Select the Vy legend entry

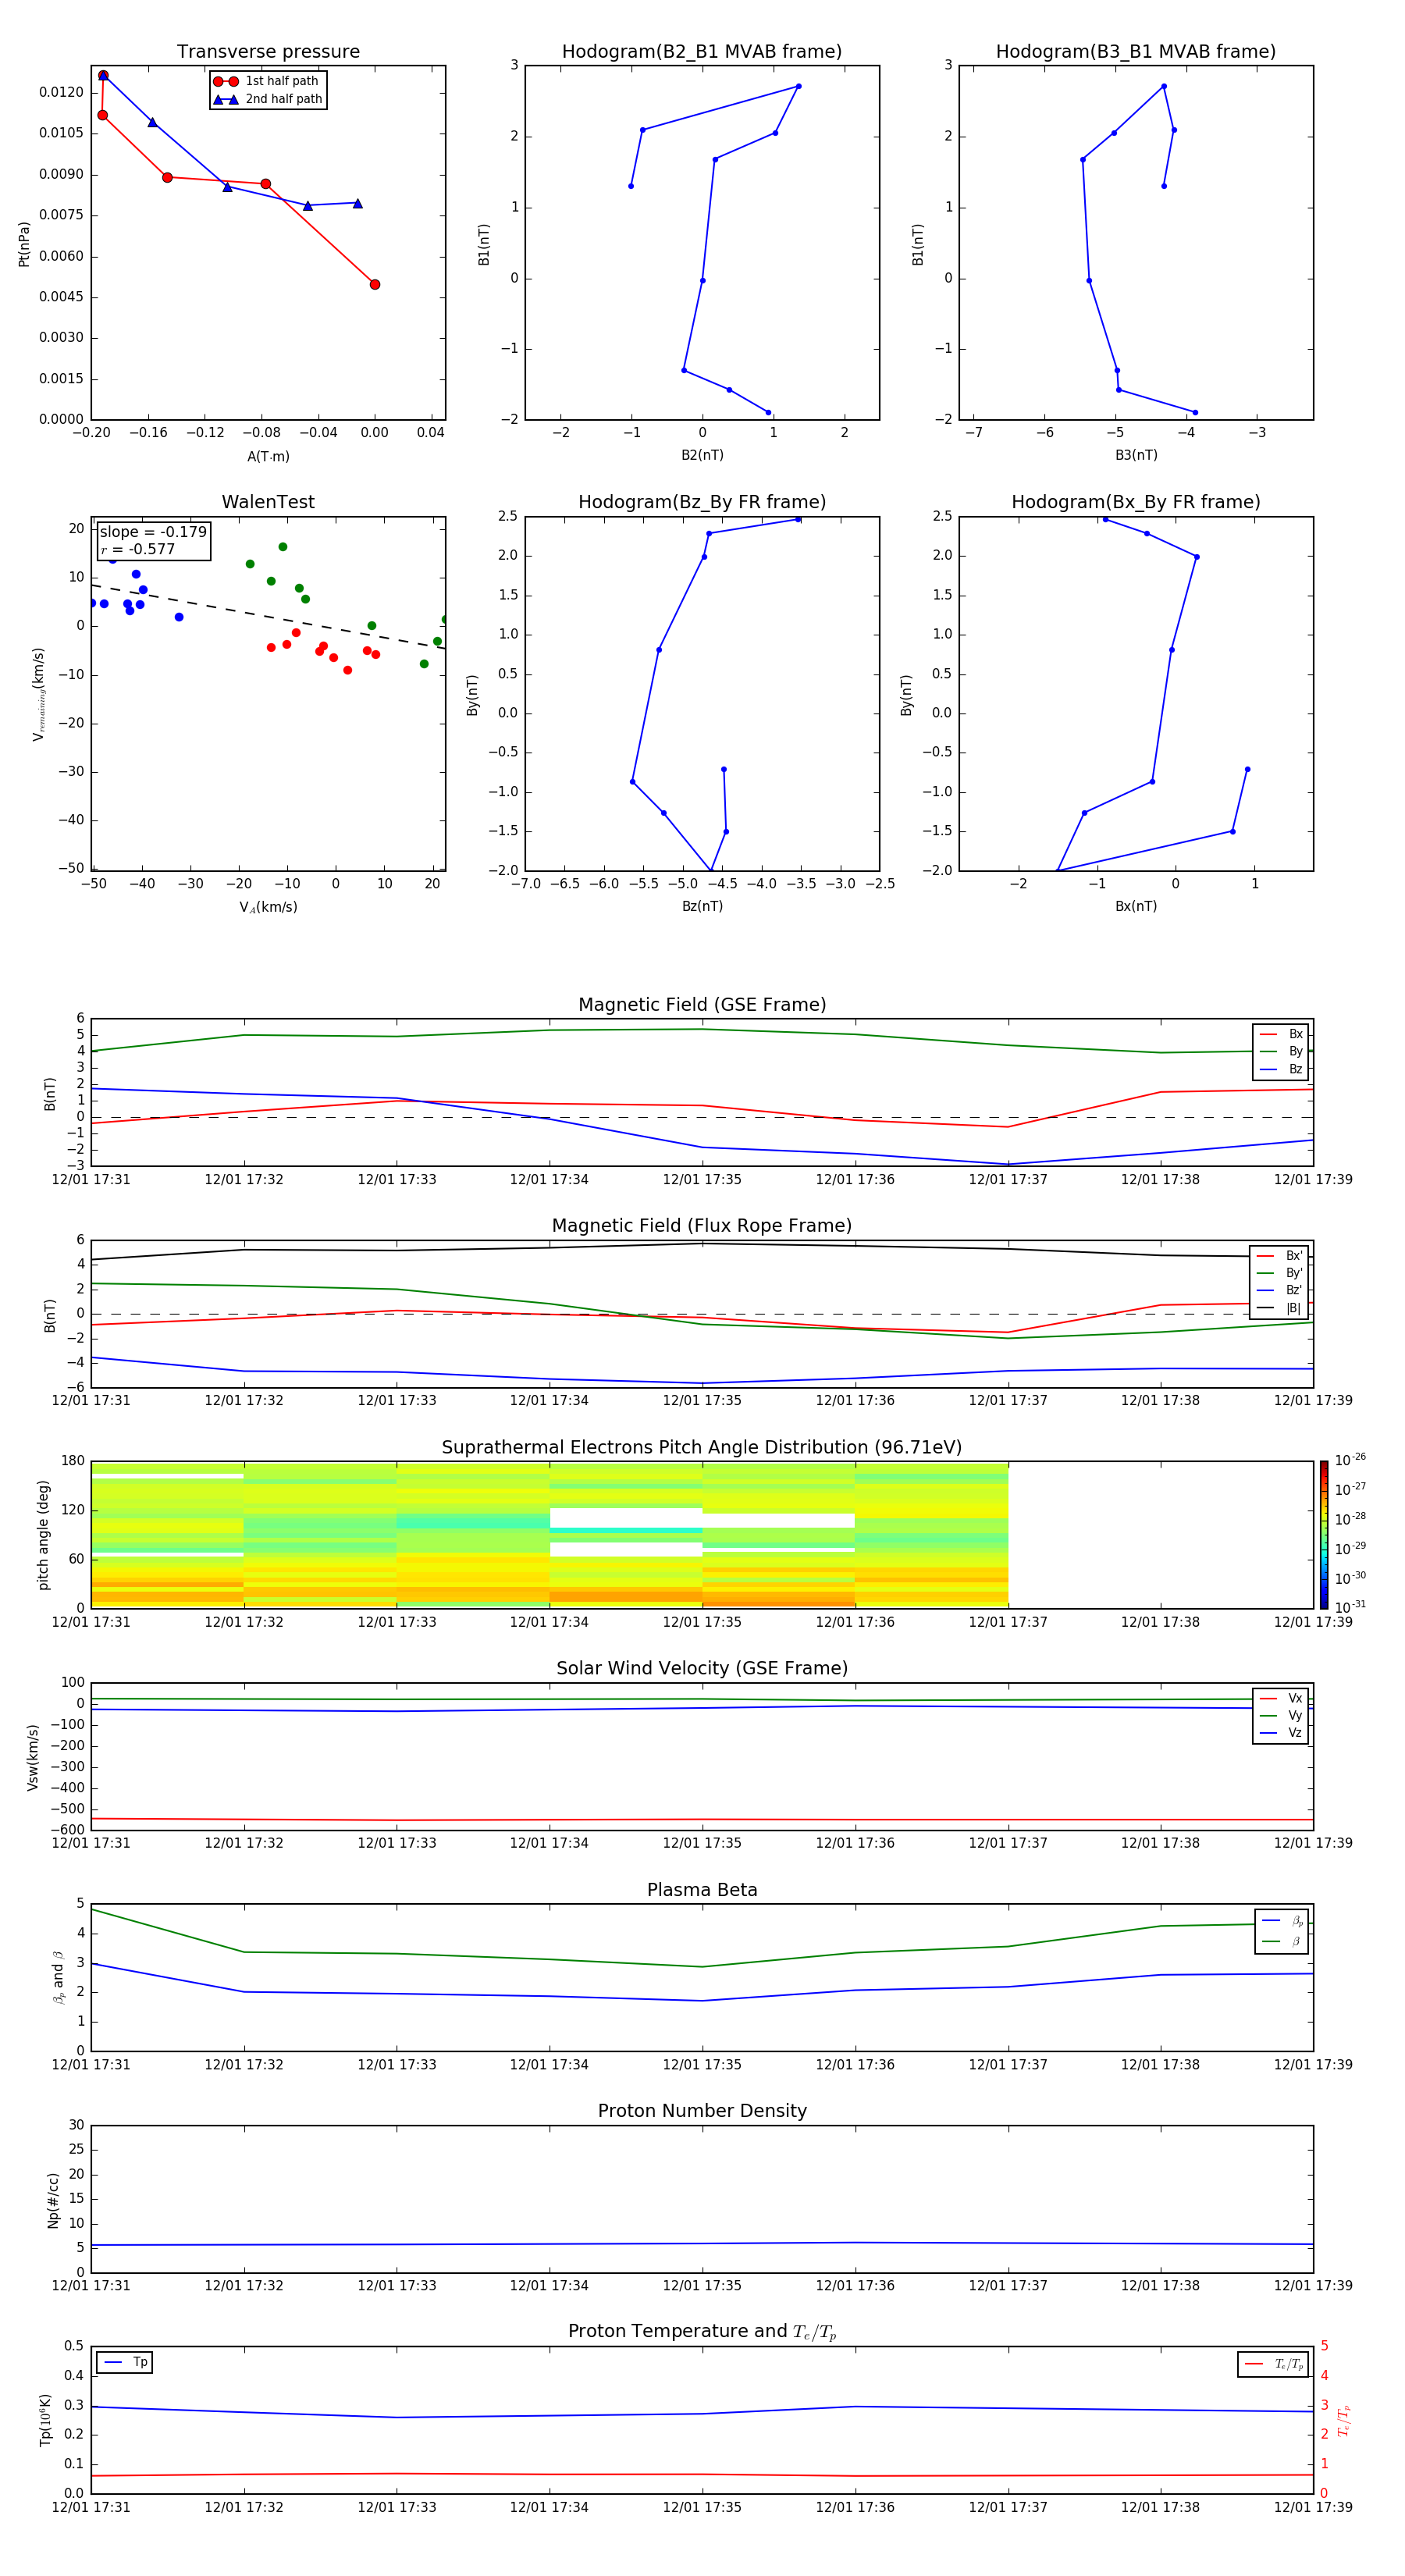(1281, 1715)
